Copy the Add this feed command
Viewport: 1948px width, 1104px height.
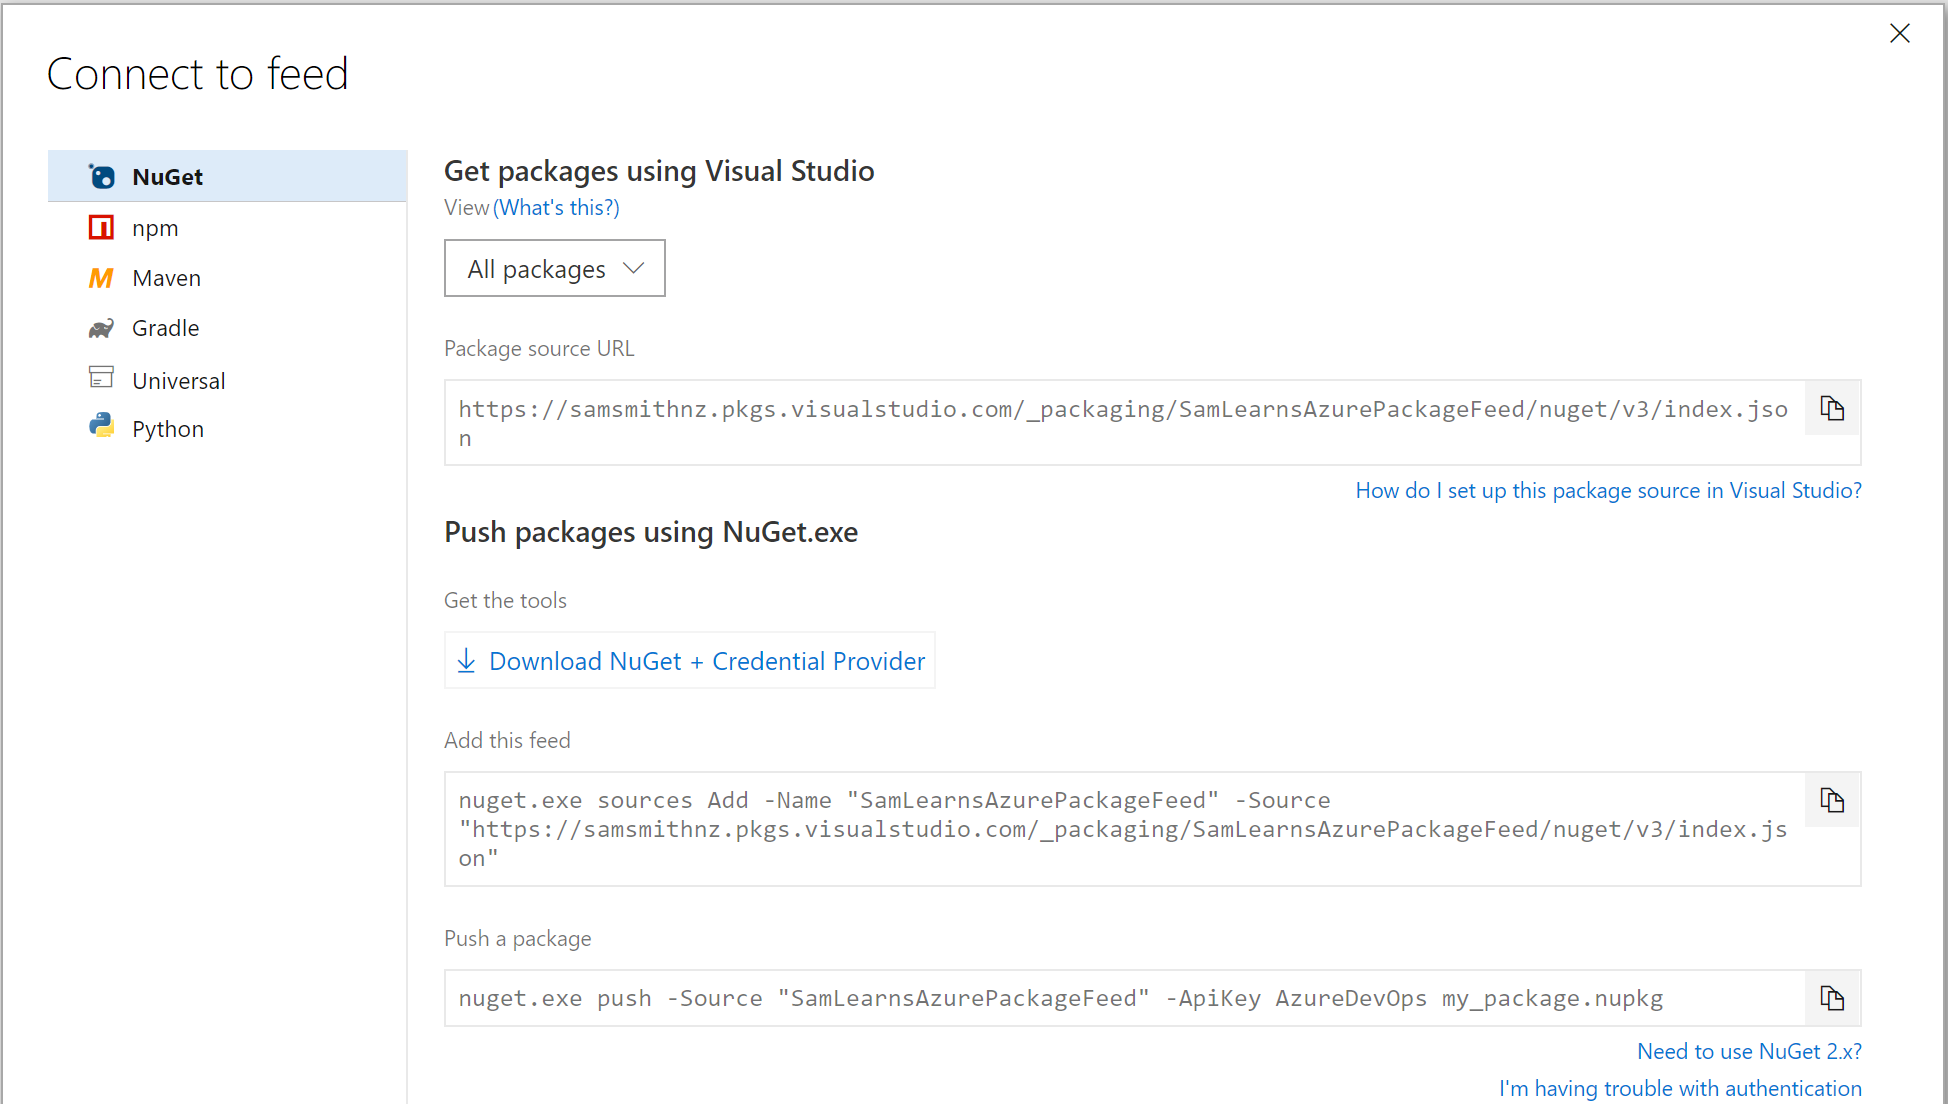click(1832, 801)
